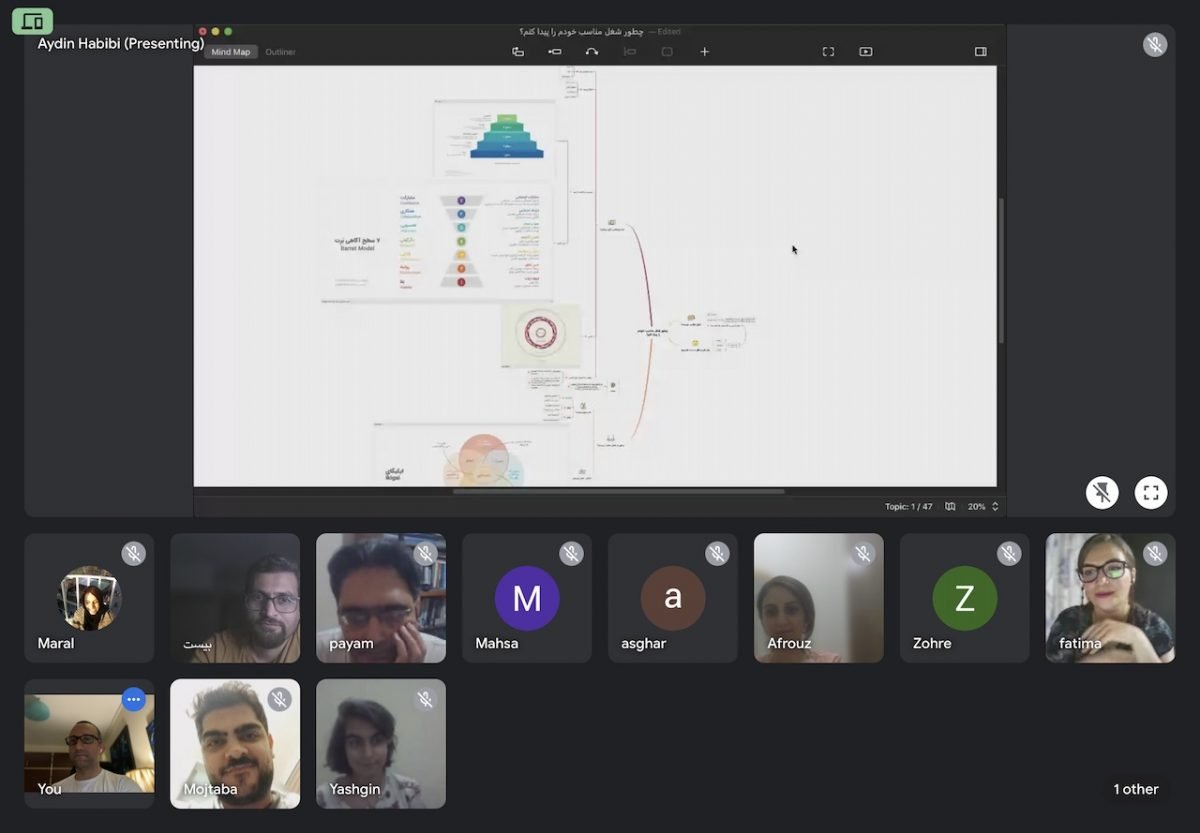Select Mojtaba's video tile
The width and height of the screenshot is (1200, 833).
(x=235, y=744)
